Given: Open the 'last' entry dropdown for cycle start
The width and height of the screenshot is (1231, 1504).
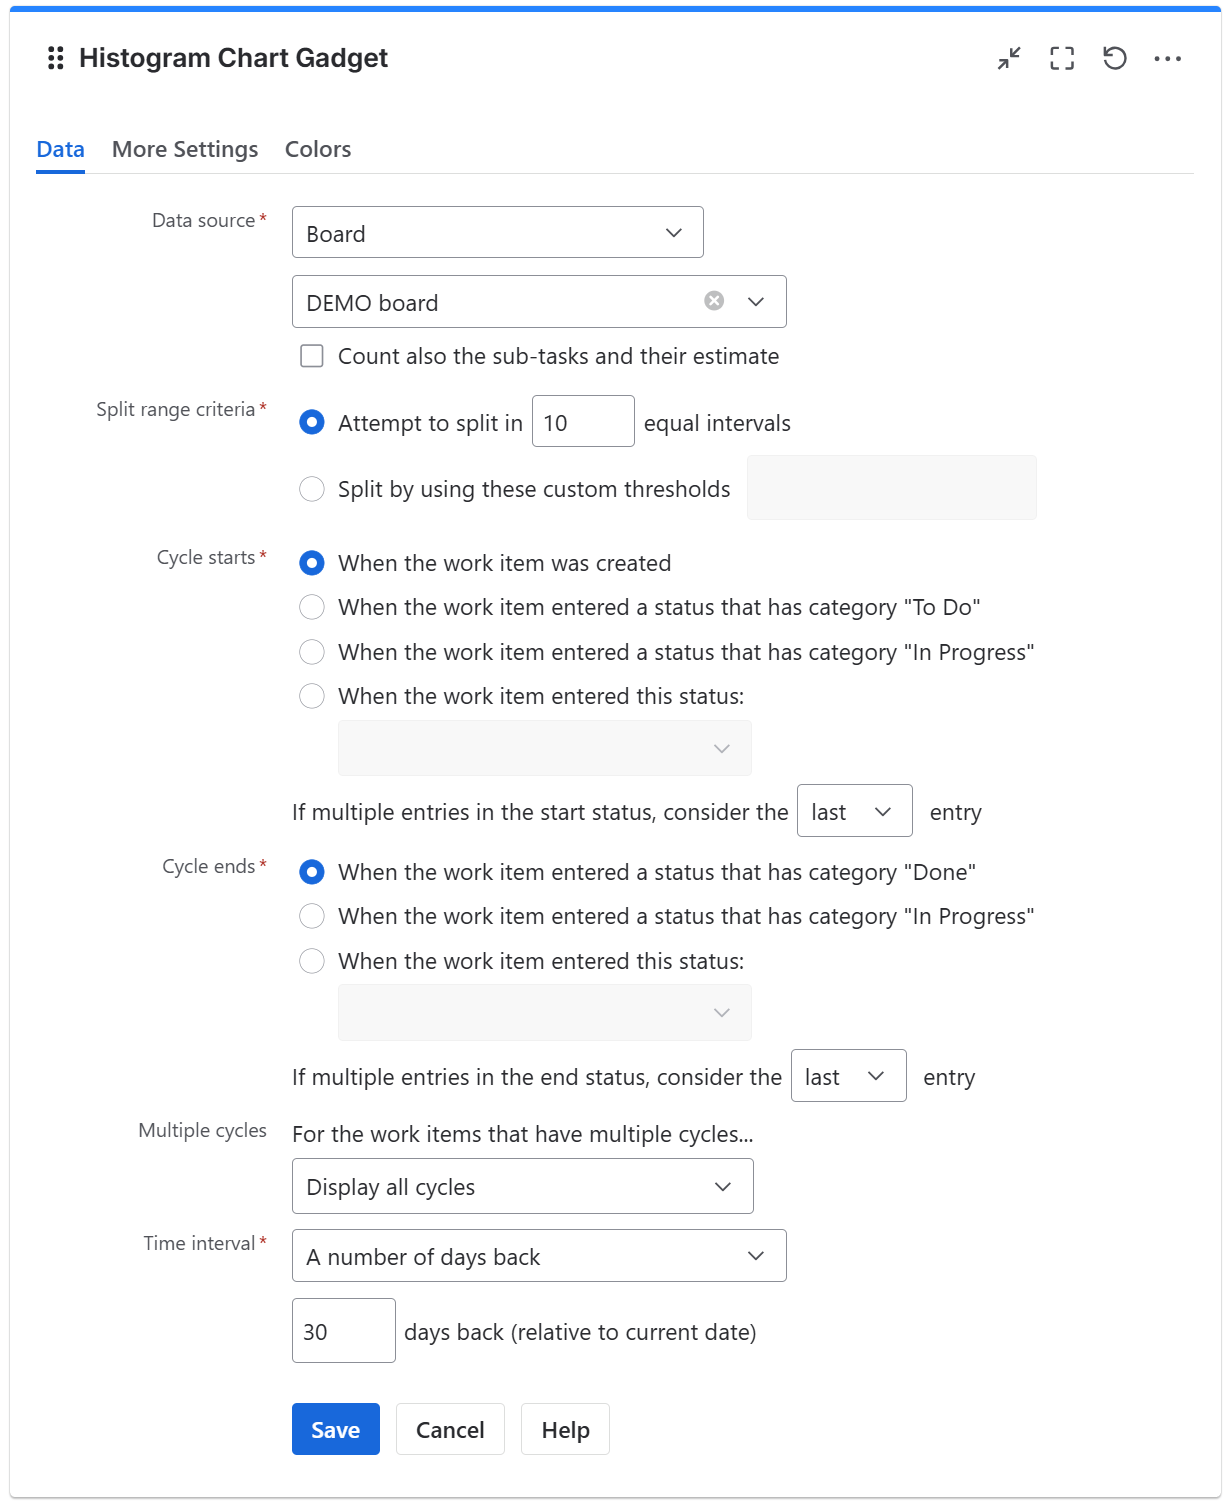Looking at the screenshot, I should click(x=853, y=811).
